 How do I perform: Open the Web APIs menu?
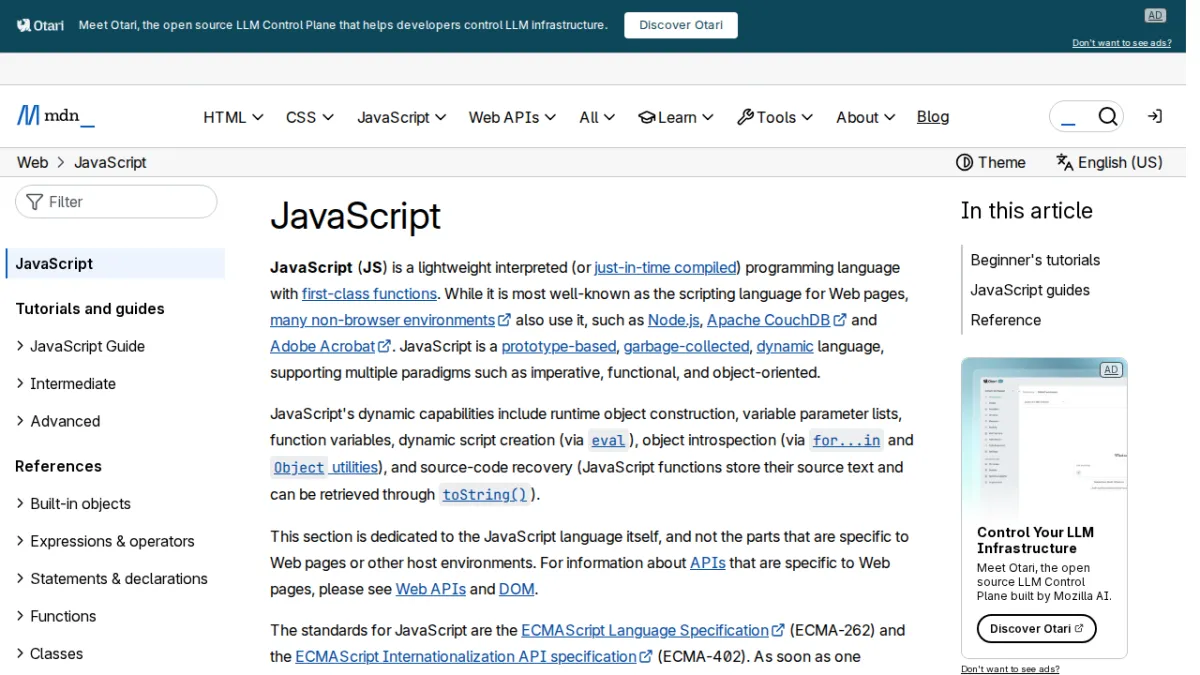click(512, 117)
